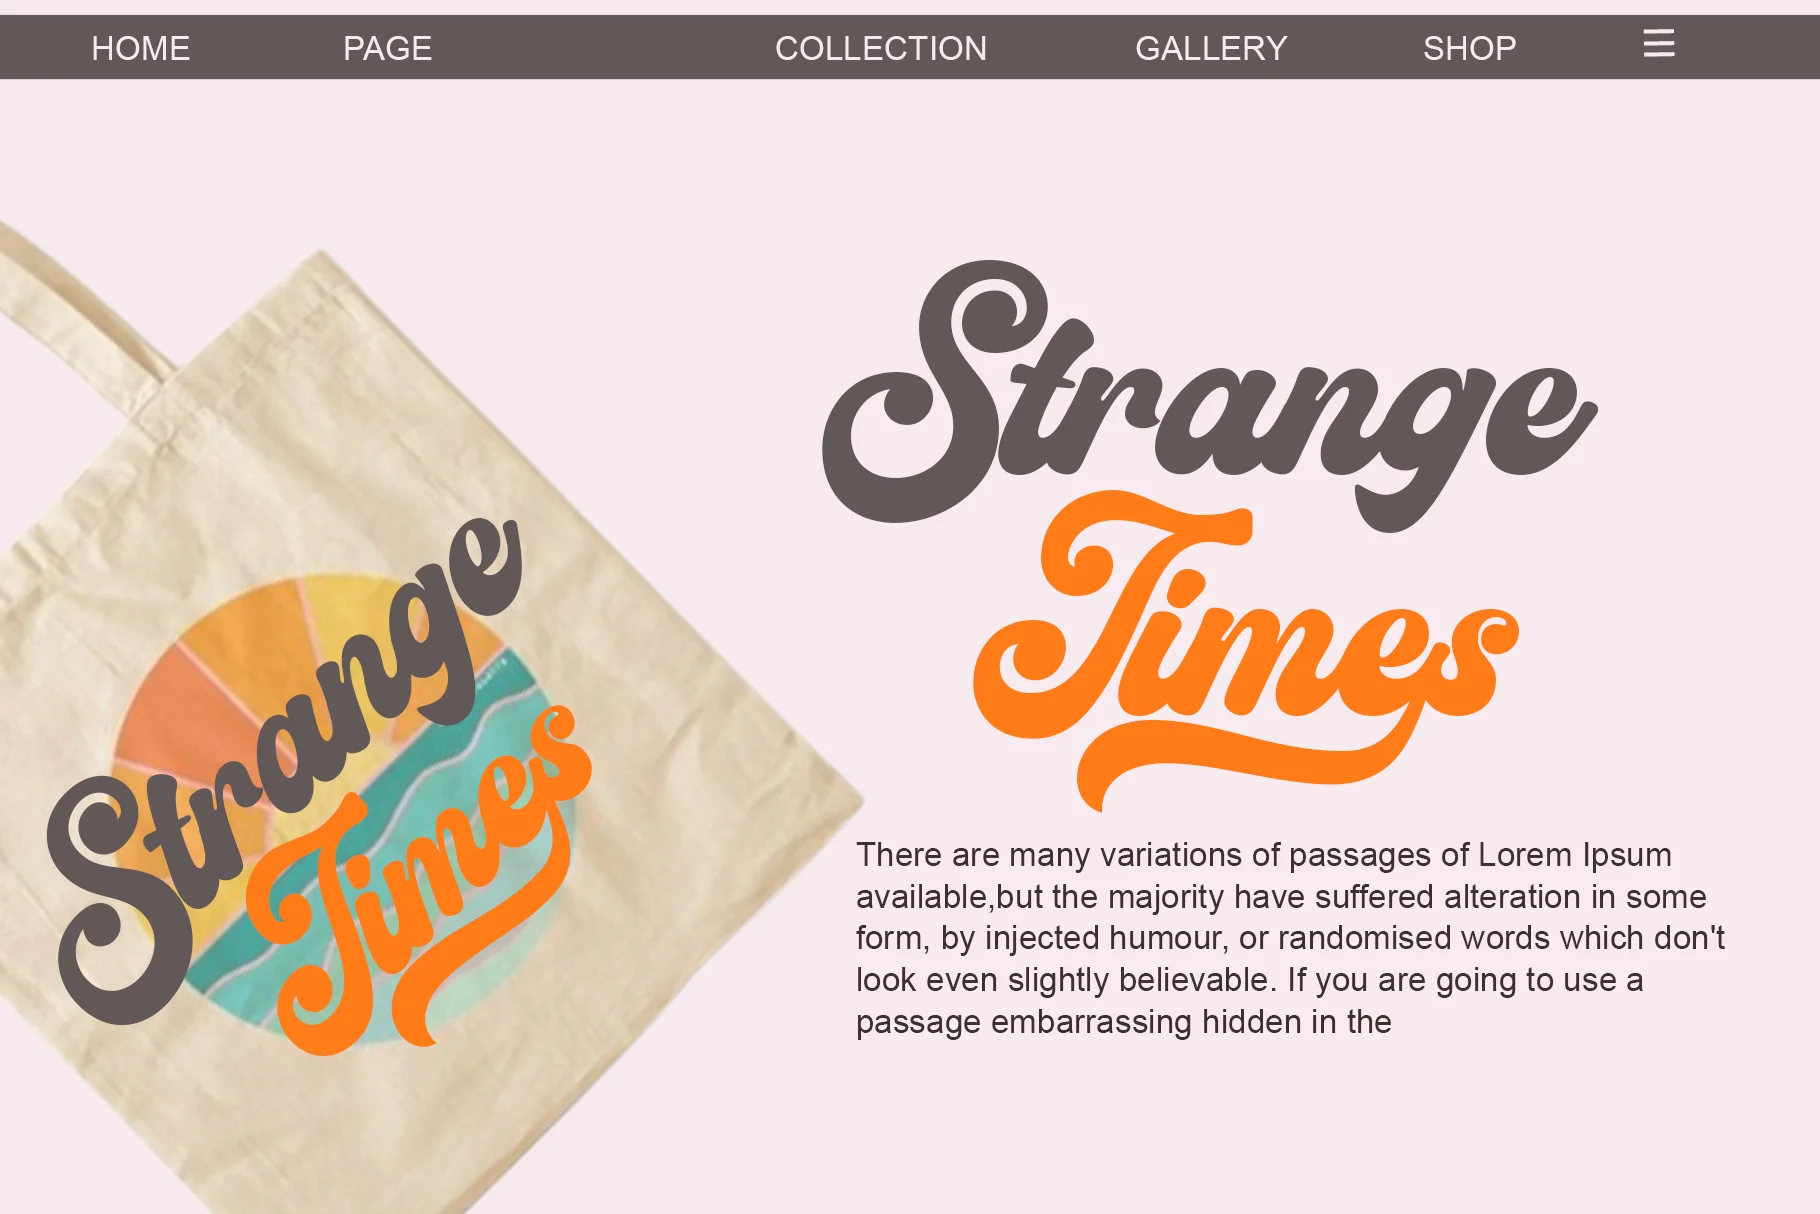The height and width of the screenshot is (1214, 1820).
Task: Click the phrase 'Lorem Ipsum' in the paragraph
Action: (1575, 855)
